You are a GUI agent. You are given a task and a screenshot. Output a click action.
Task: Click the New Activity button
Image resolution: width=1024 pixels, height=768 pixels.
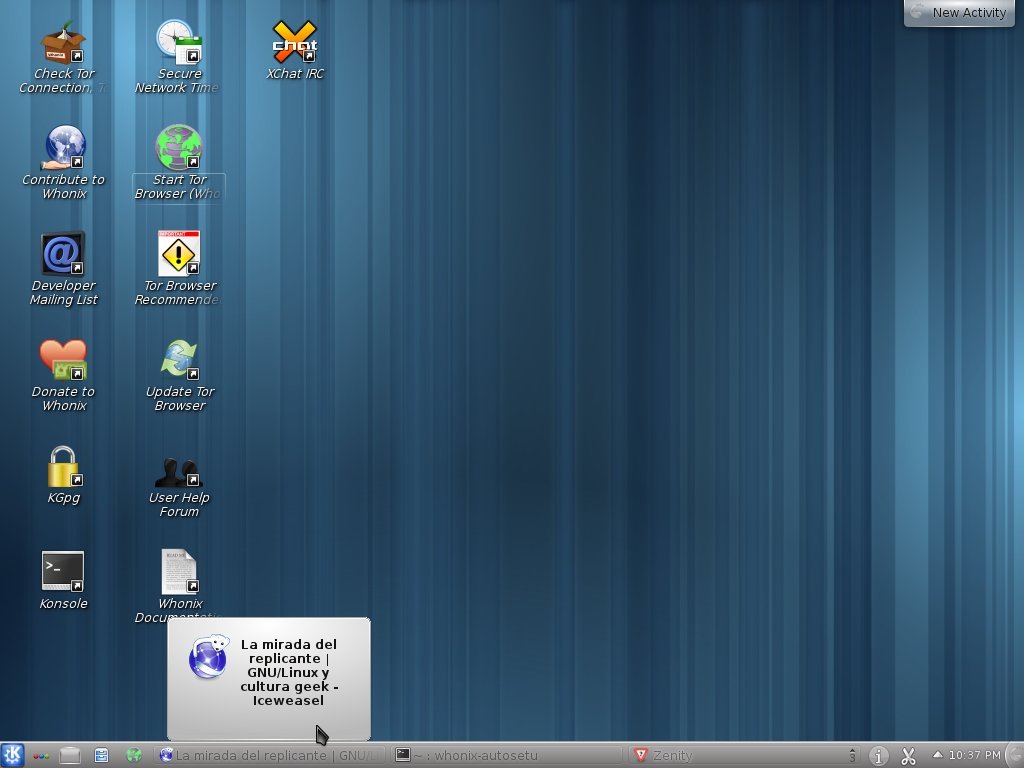coord(959,12)
